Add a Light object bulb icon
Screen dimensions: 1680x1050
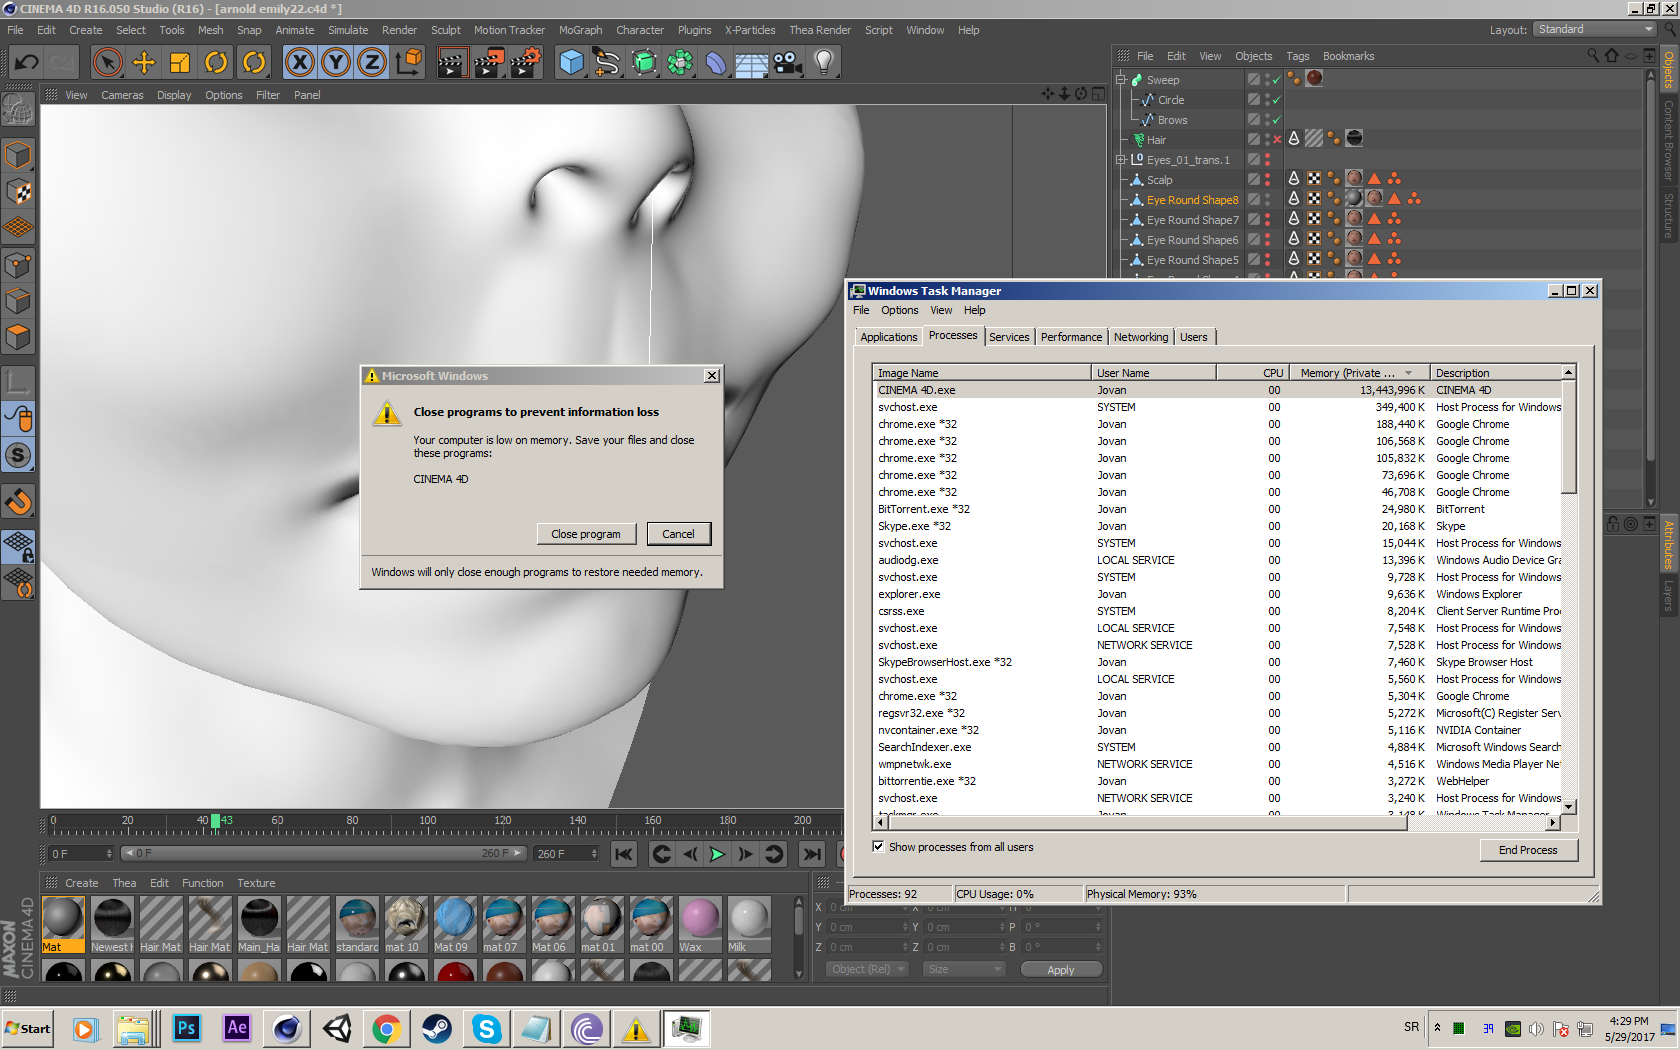[x=824, y=63]
